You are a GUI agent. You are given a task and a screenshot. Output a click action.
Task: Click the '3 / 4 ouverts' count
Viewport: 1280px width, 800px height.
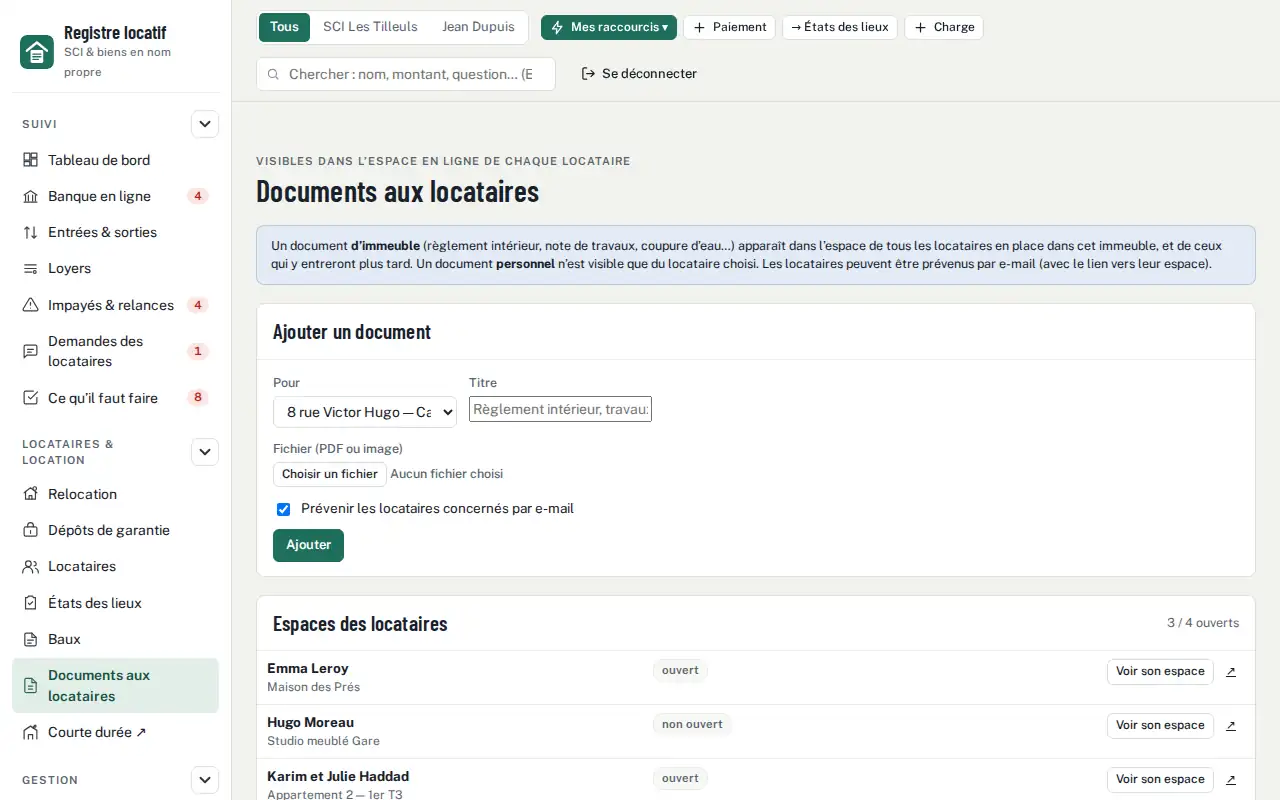(1203, 623)
